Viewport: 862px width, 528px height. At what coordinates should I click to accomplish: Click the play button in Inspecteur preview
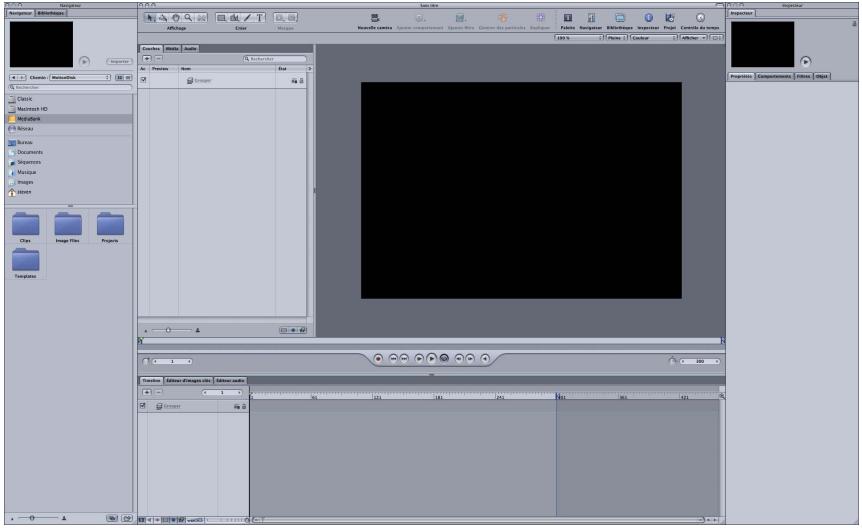coord(805,61)
